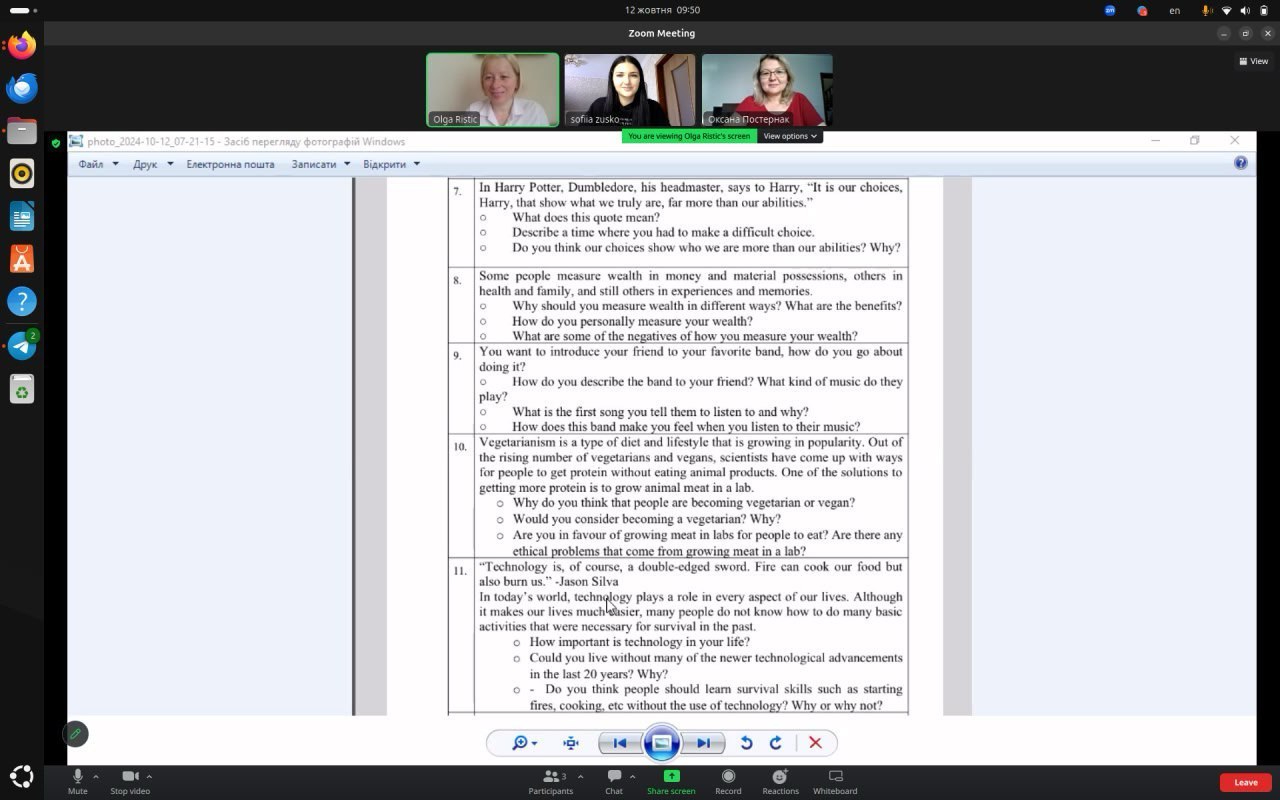Open Ubuntu Software from the dock
The height and width of the screenshot is (800, 1280).
22,258
